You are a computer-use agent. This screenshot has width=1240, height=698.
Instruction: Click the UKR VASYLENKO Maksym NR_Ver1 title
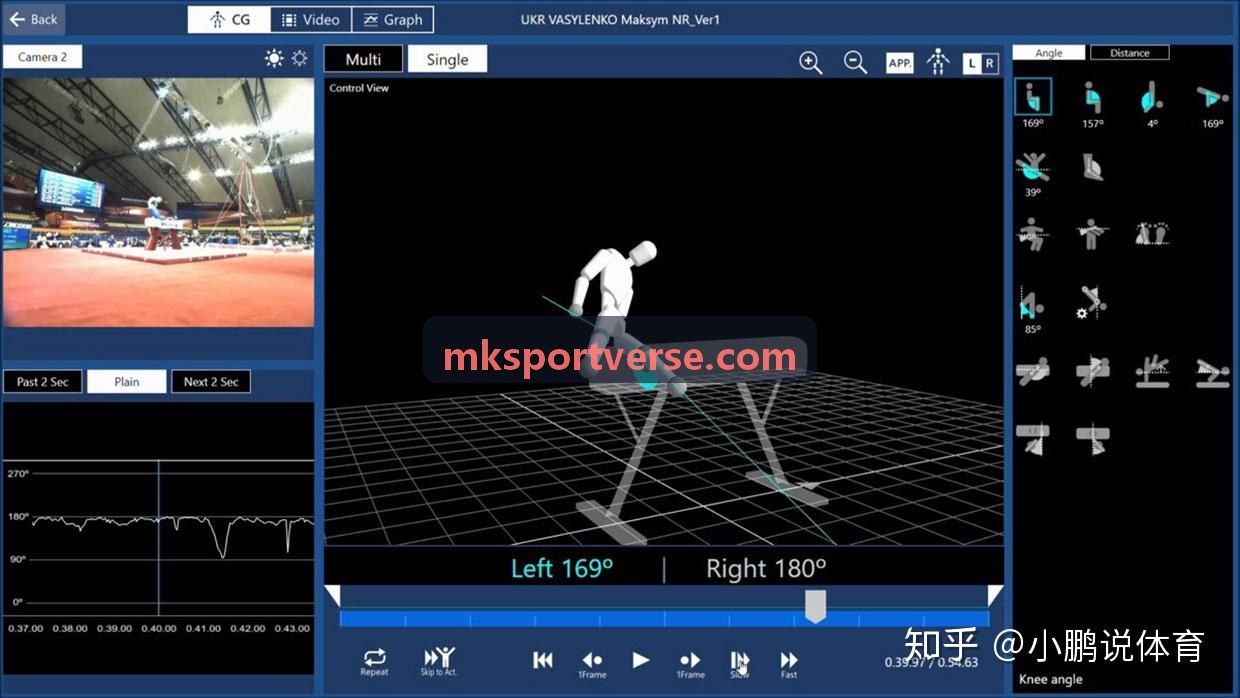tap(620, 19)
